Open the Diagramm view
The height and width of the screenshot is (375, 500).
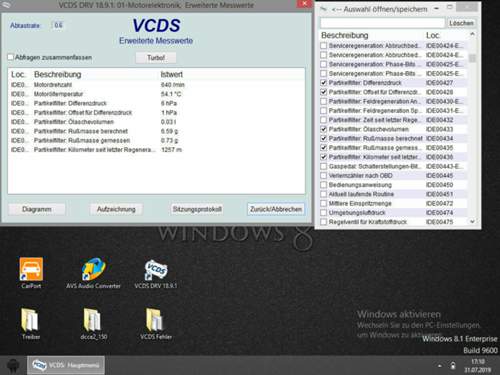[x=37, y=209]
